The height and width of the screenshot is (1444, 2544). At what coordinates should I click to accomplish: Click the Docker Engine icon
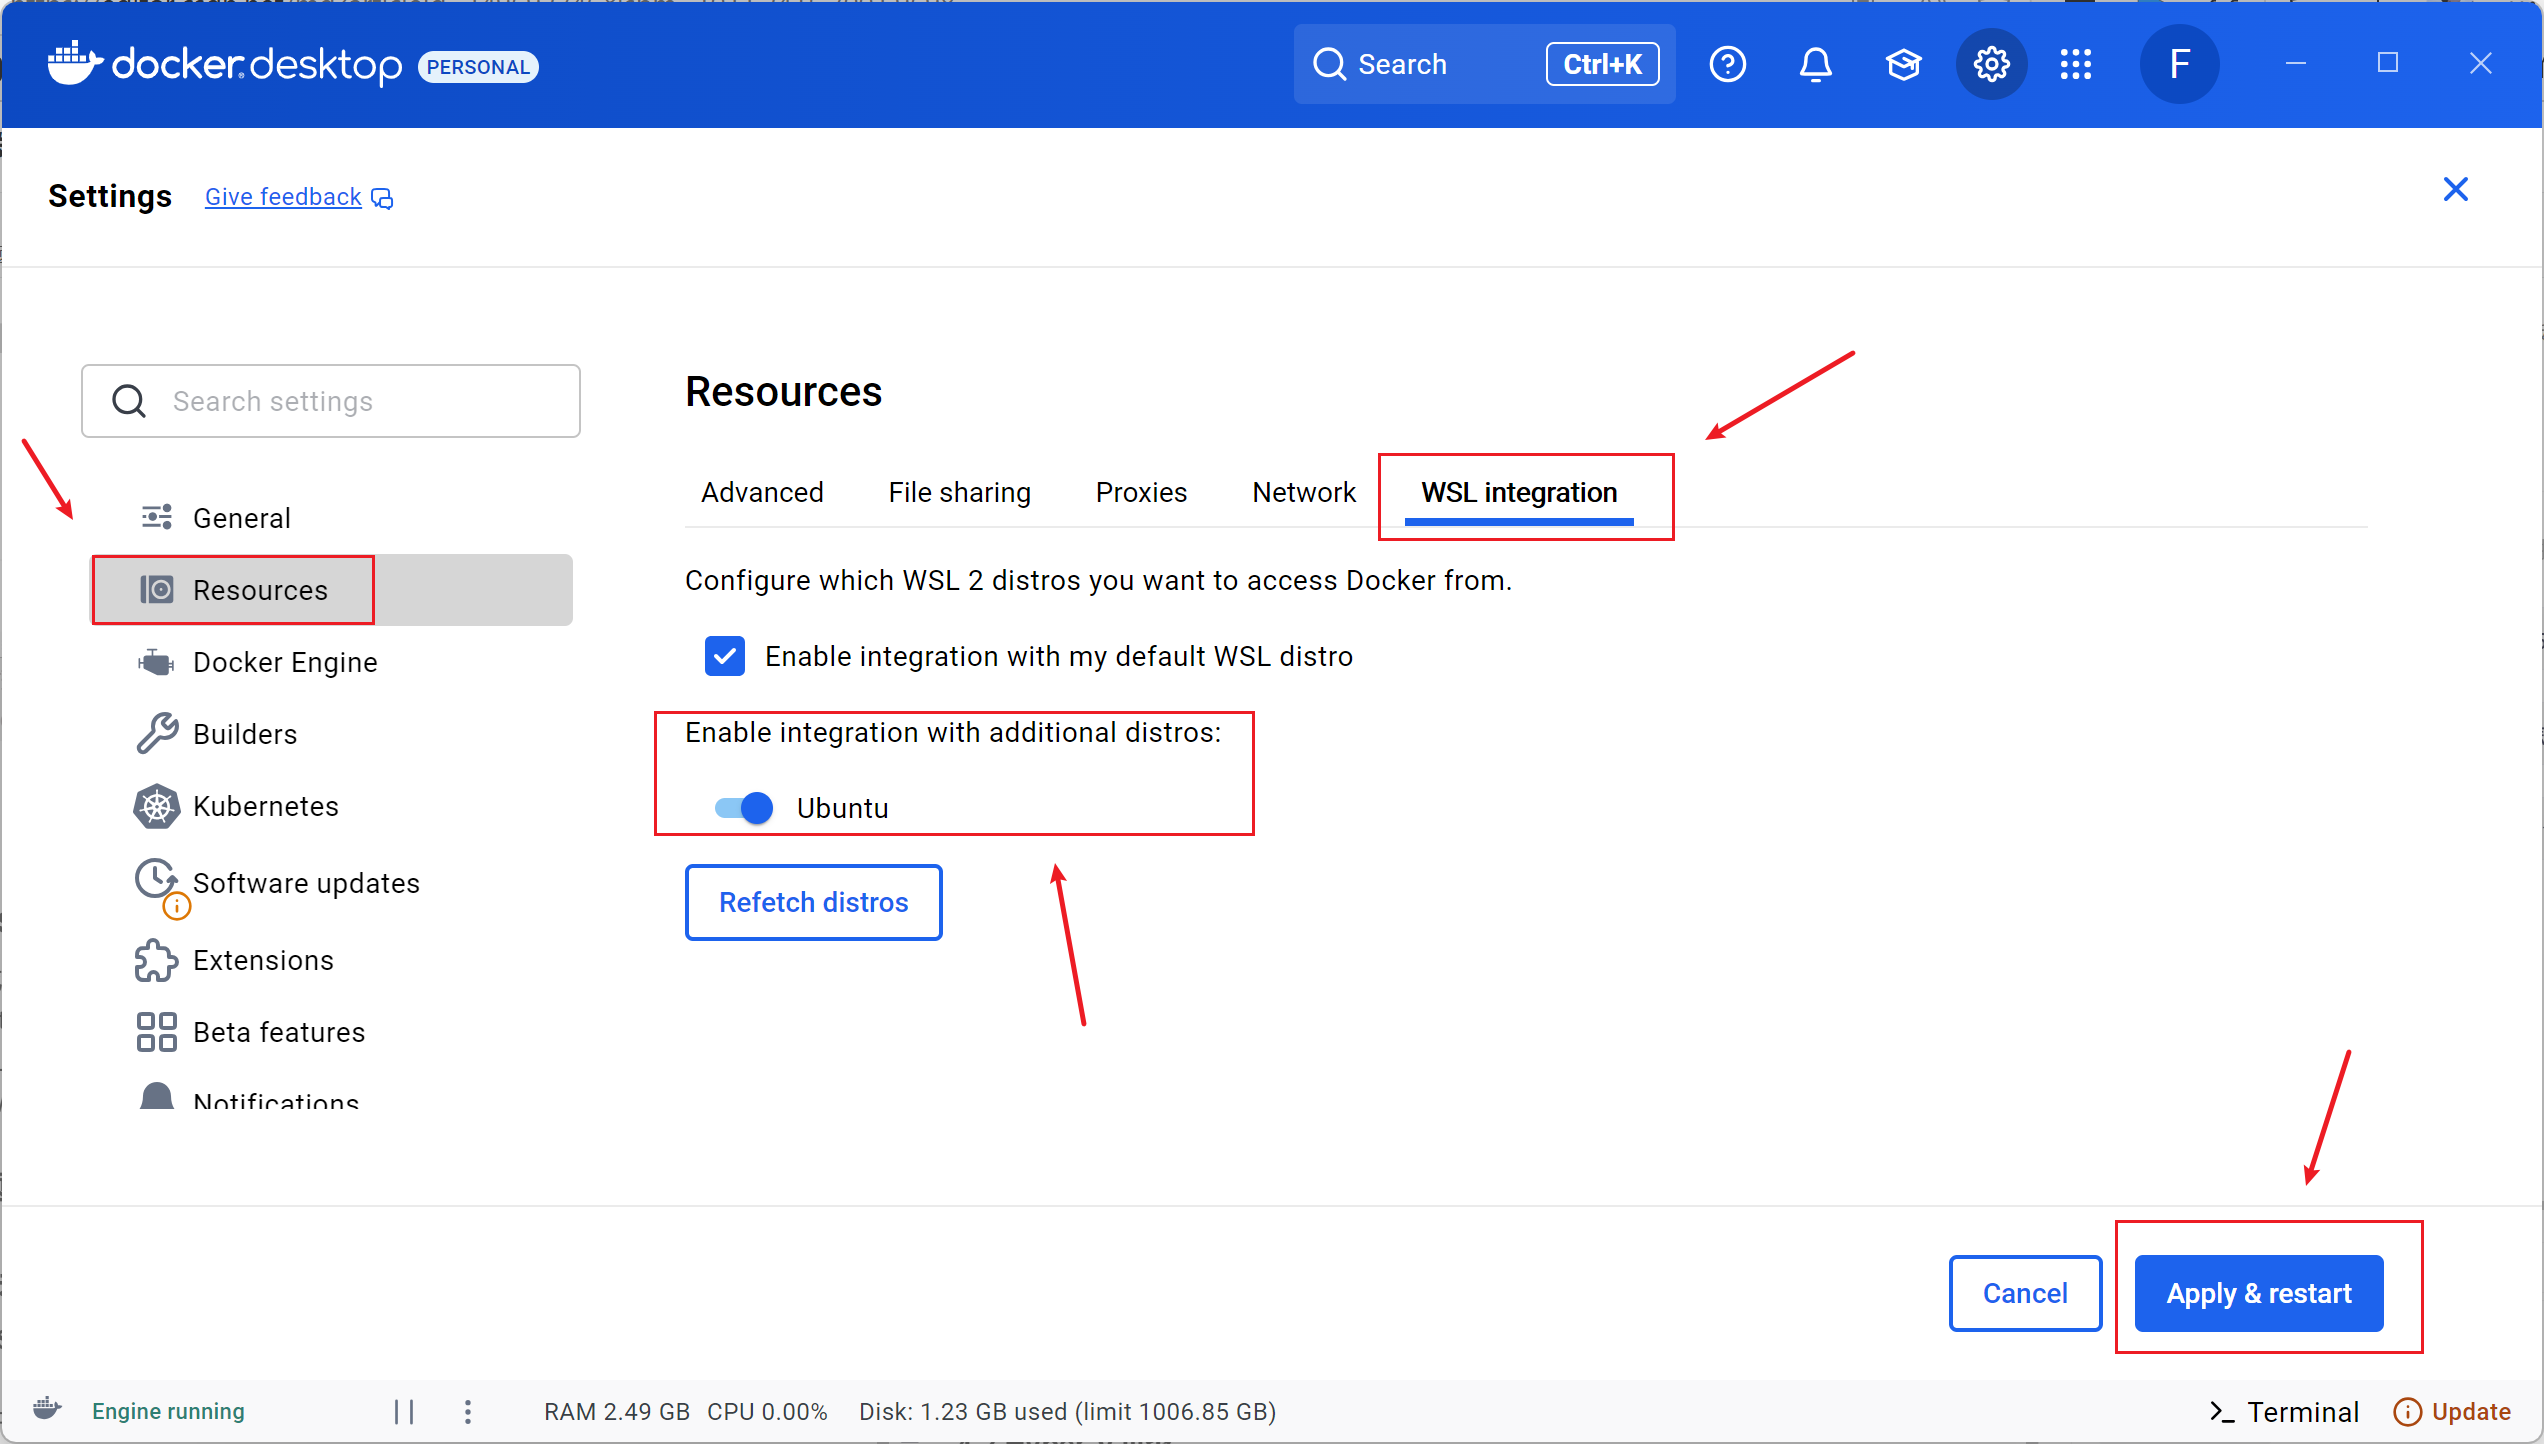click(156, 662)
